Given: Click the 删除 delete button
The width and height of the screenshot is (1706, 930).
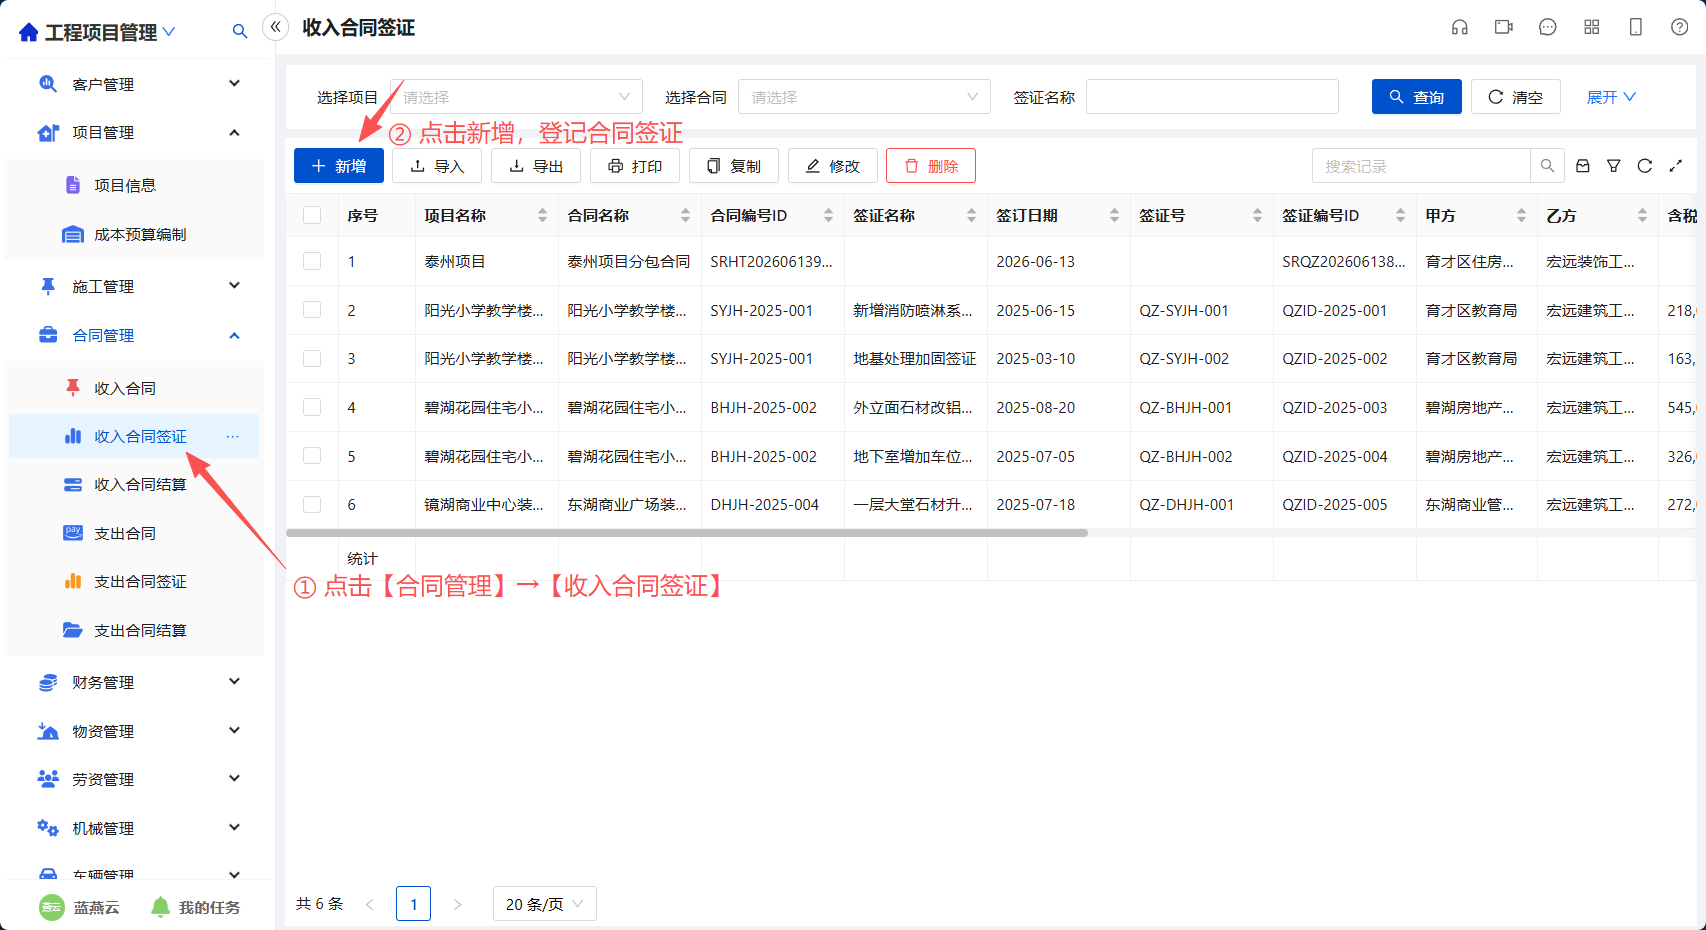Looking at the screenshot, I should pos(931,166).
